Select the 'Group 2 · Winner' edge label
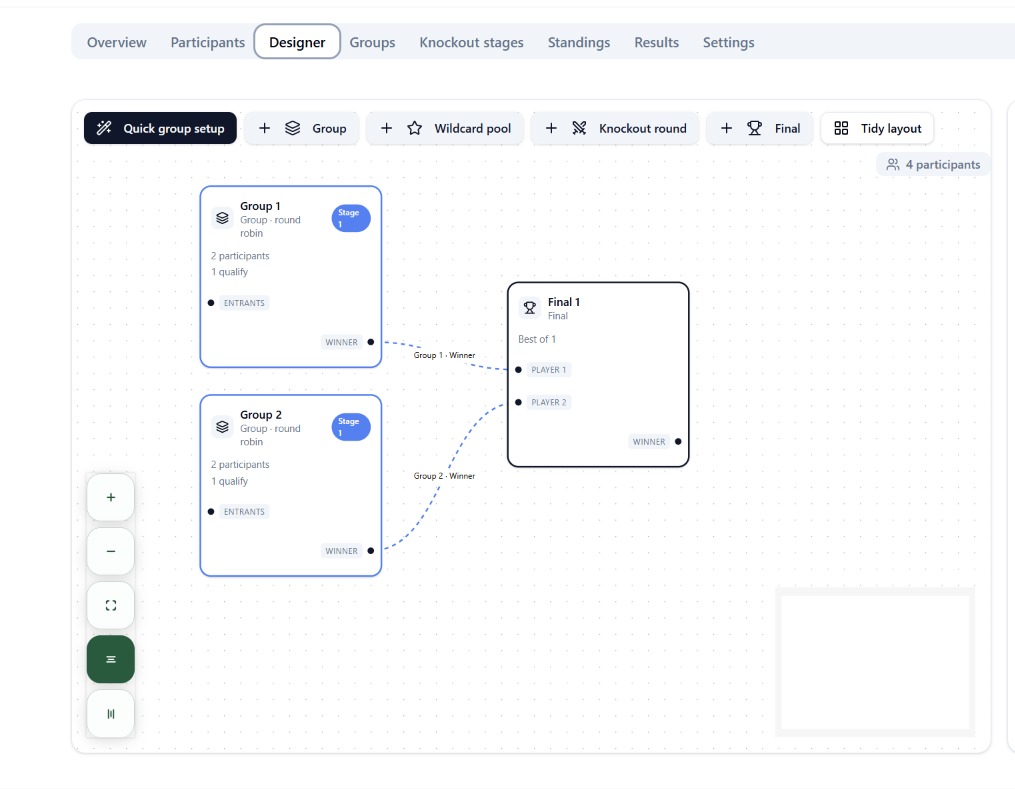This screenshot has height=789, width=1015. point(444,476)
